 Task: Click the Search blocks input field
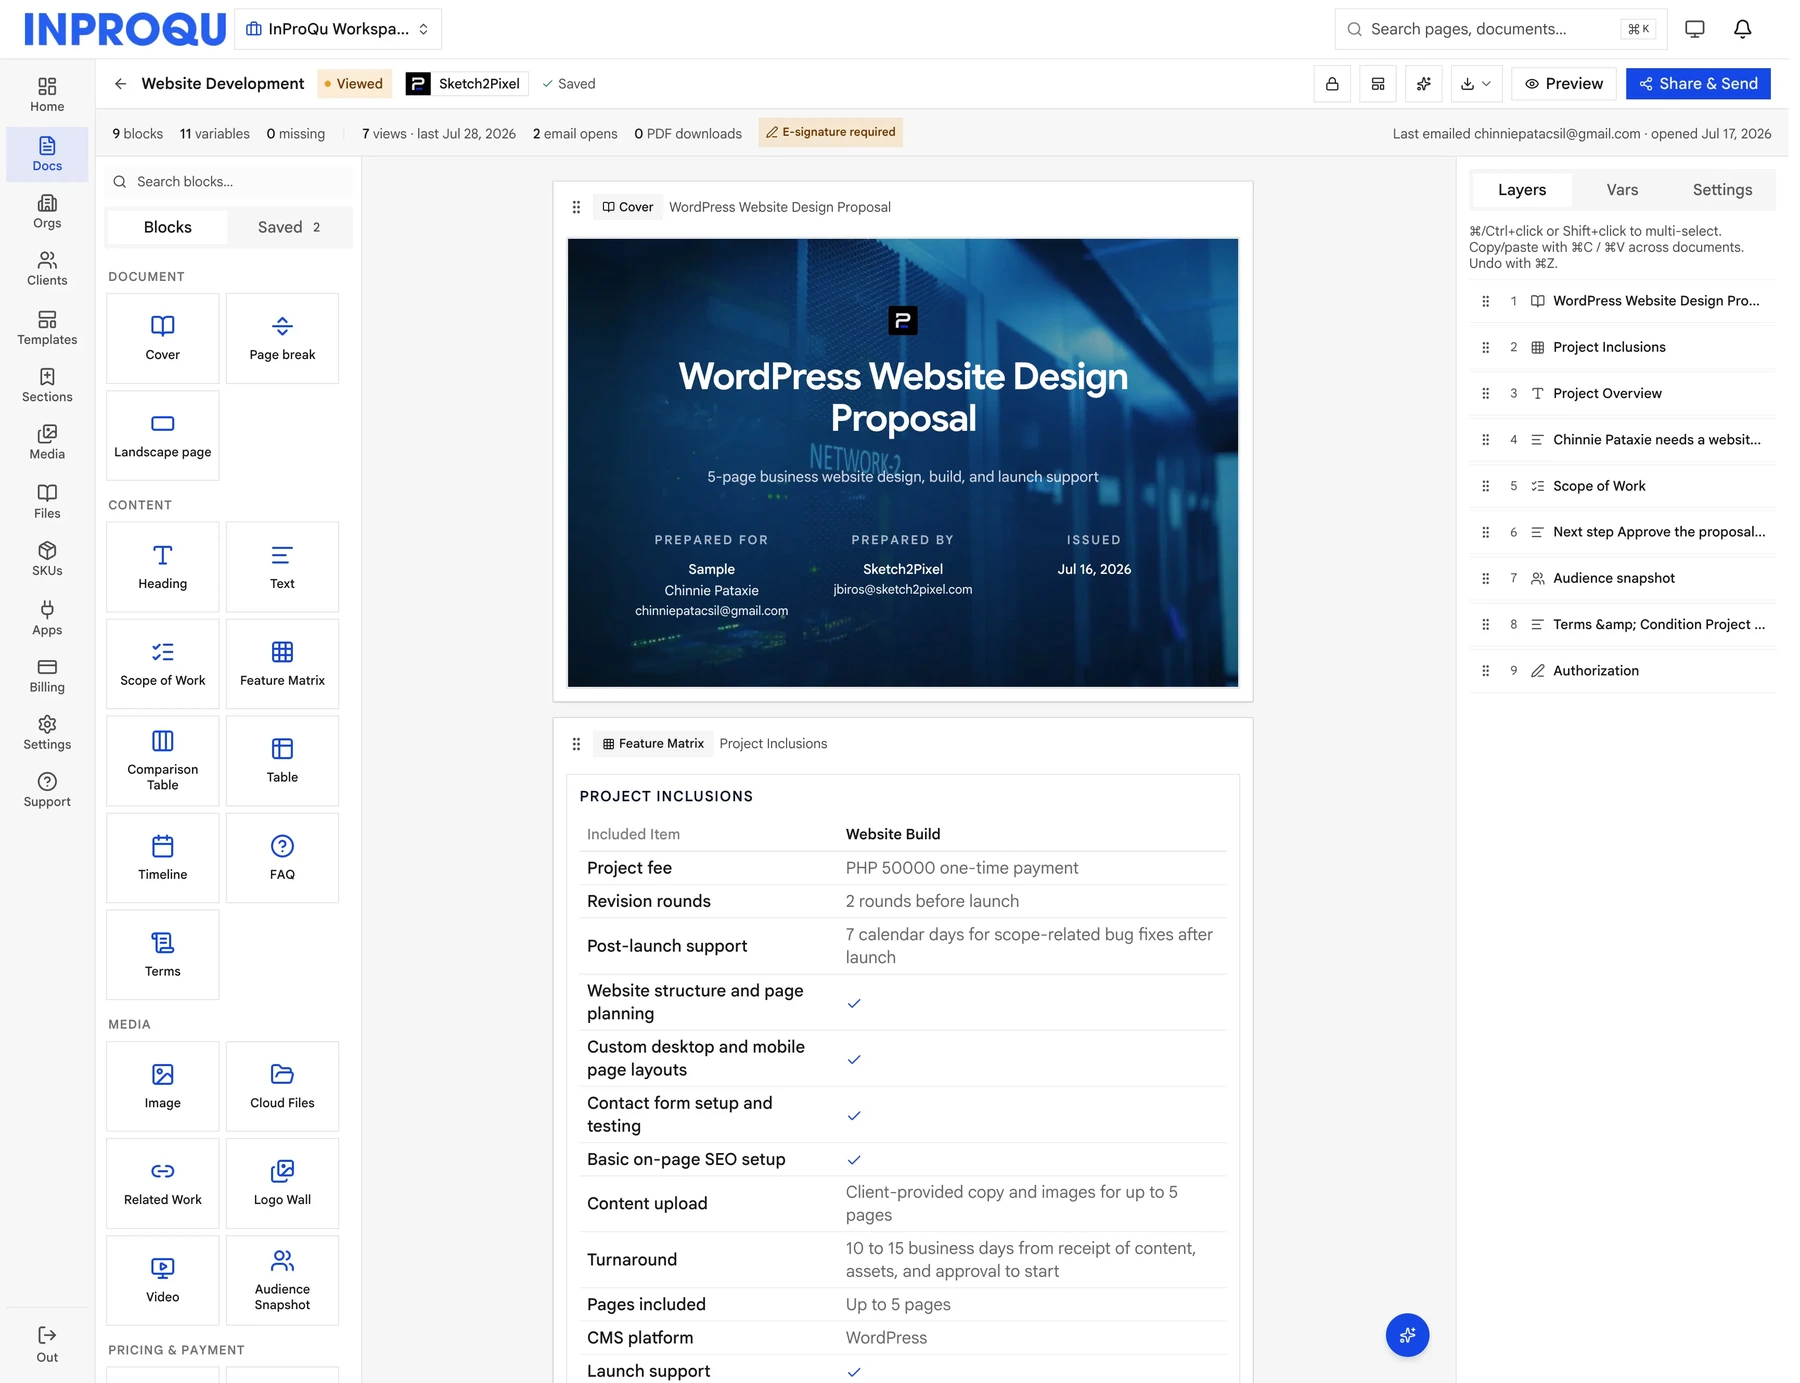[x=229, y=181]
